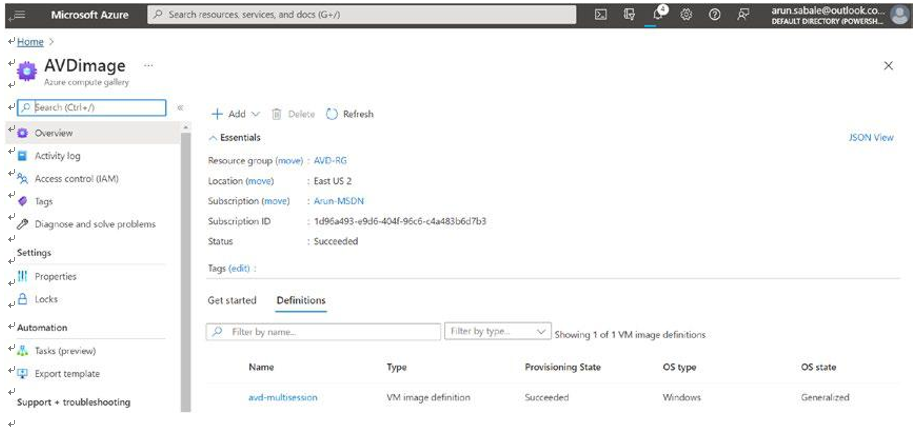
Task: Click the Generalized OS state cell
Action: (825, 397)
